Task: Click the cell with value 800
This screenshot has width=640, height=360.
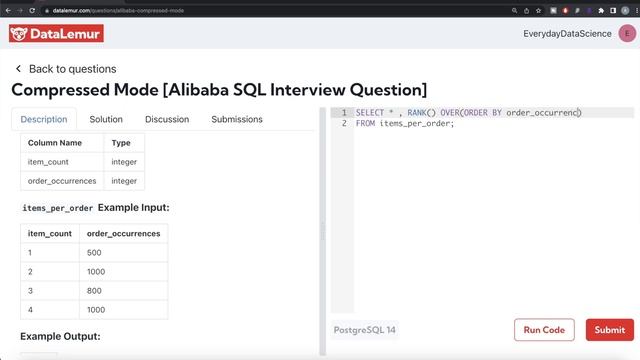Action: pyautogui.click(x=124, y=291)
